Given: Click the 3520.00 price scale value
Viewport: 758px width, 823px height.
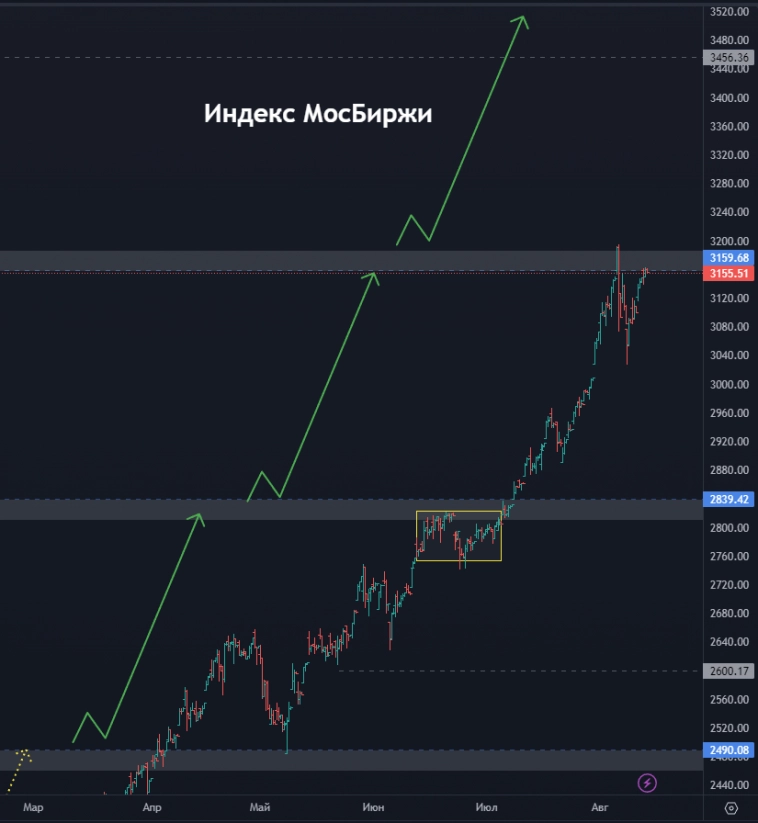Looking at the screenshot, I should coord(729,12).
